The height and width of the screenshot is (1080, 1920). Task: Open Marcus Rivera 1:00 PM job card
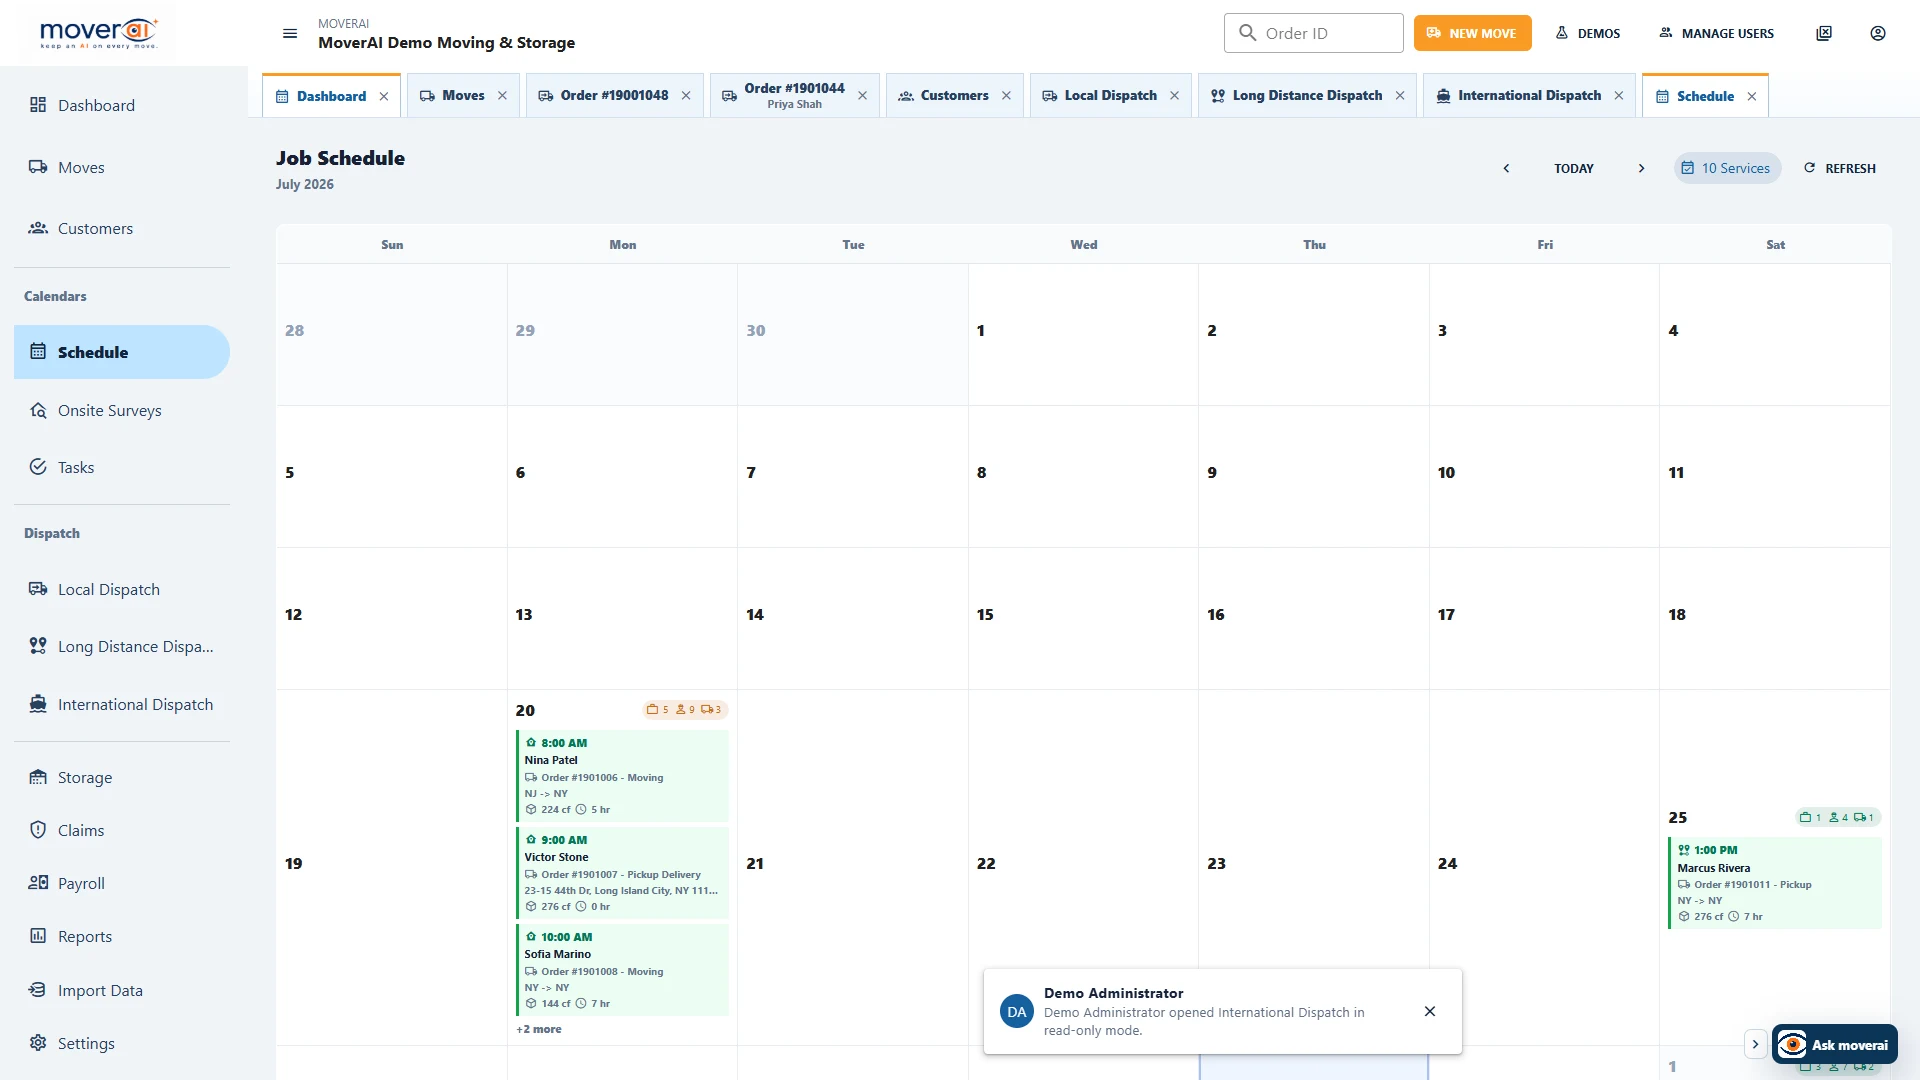tap(1775, 883)
